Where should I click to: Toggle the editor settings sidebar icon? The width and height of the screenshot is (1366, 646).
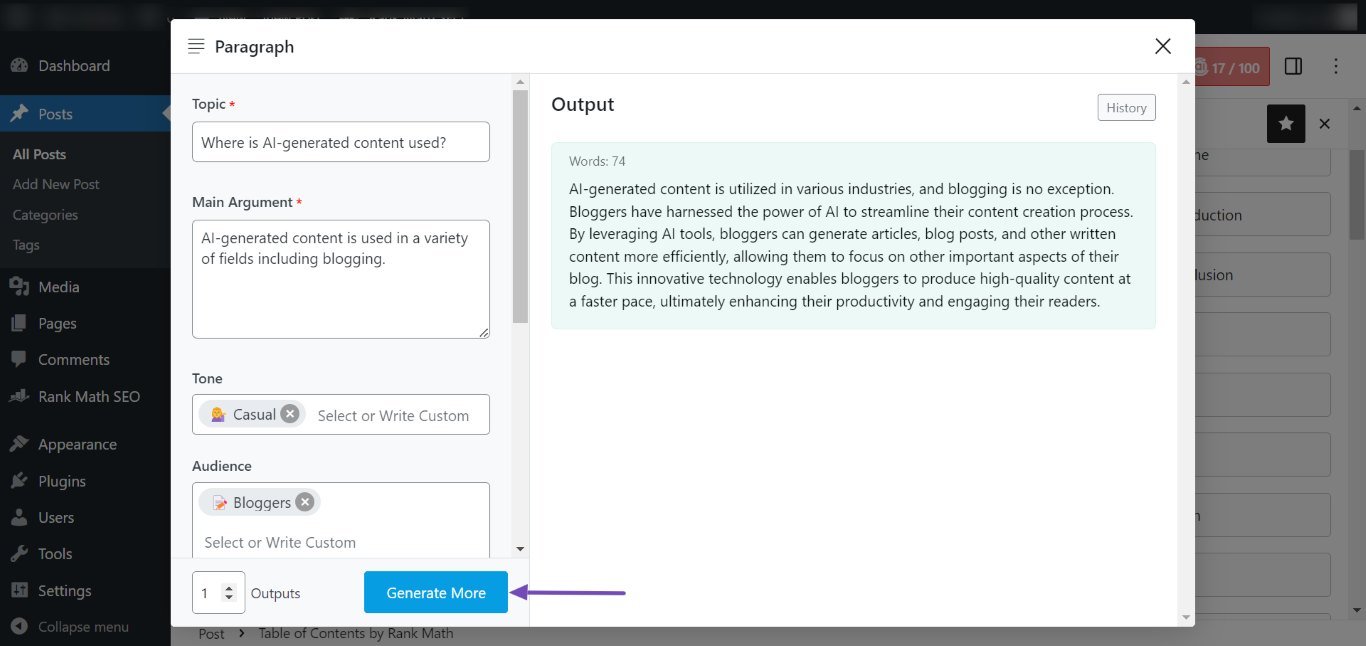(1293, 66)
